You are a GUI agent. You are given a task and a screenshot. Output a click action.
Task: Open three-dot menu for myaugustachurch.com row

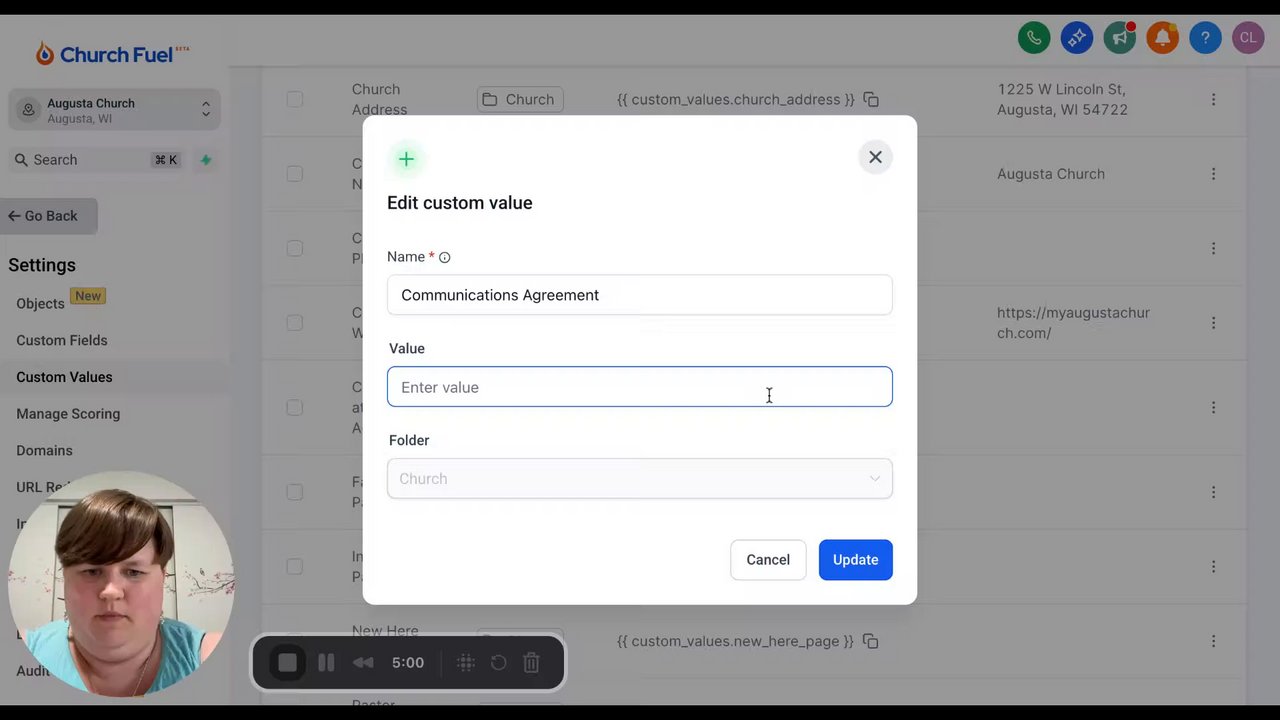point(1213,323)
